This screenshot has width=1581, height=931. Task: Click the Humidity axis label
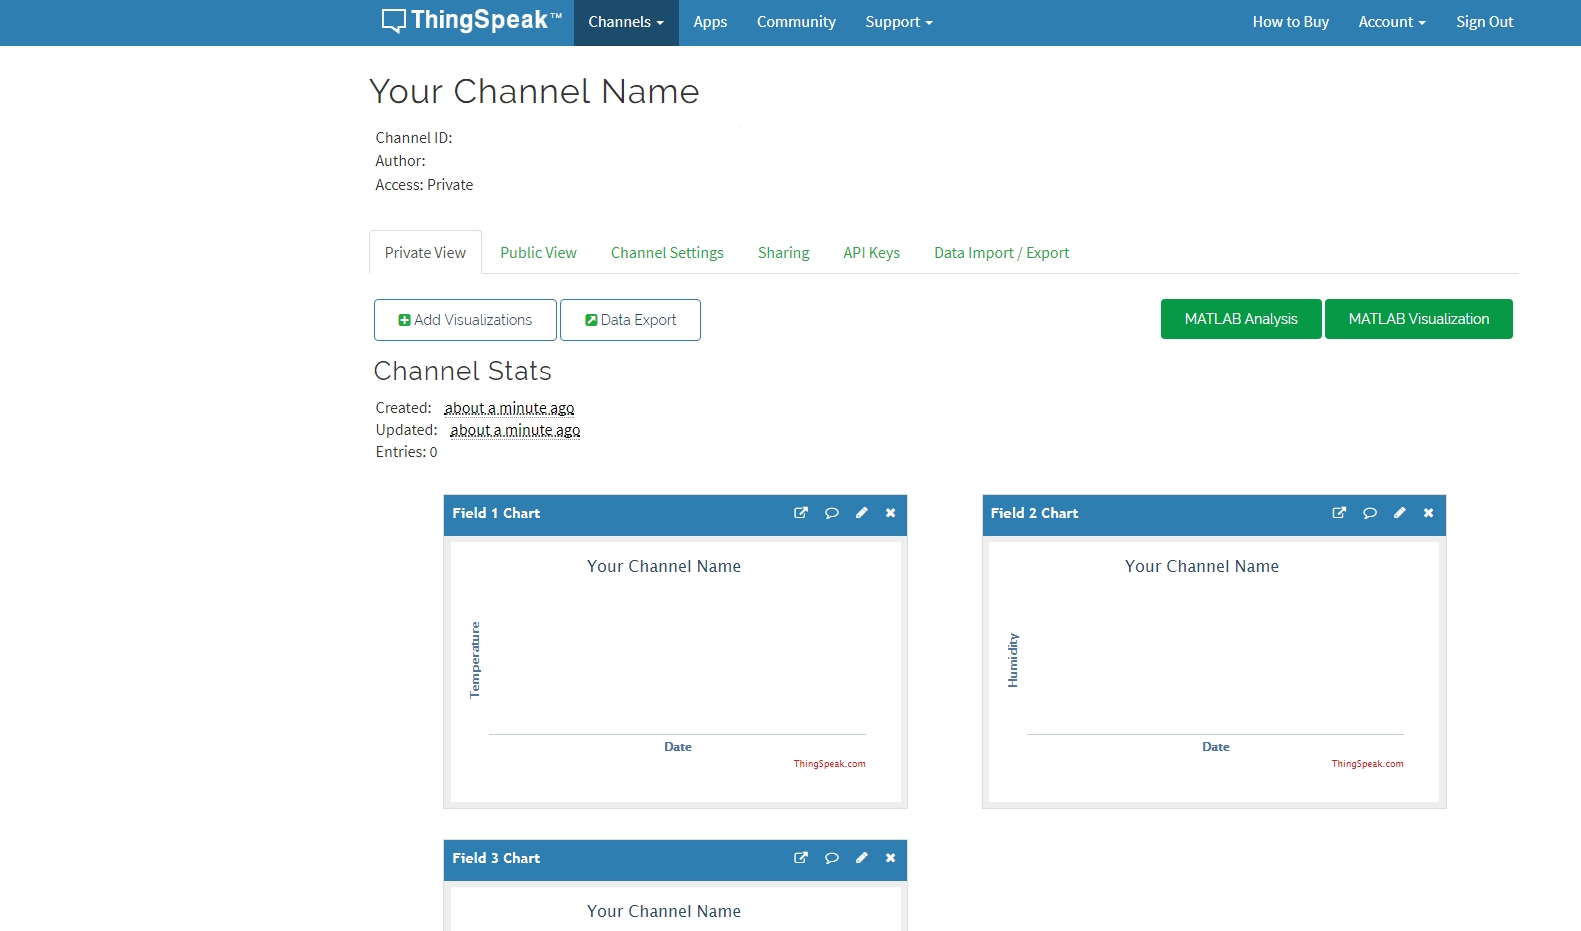click(x=1013, y=660)
